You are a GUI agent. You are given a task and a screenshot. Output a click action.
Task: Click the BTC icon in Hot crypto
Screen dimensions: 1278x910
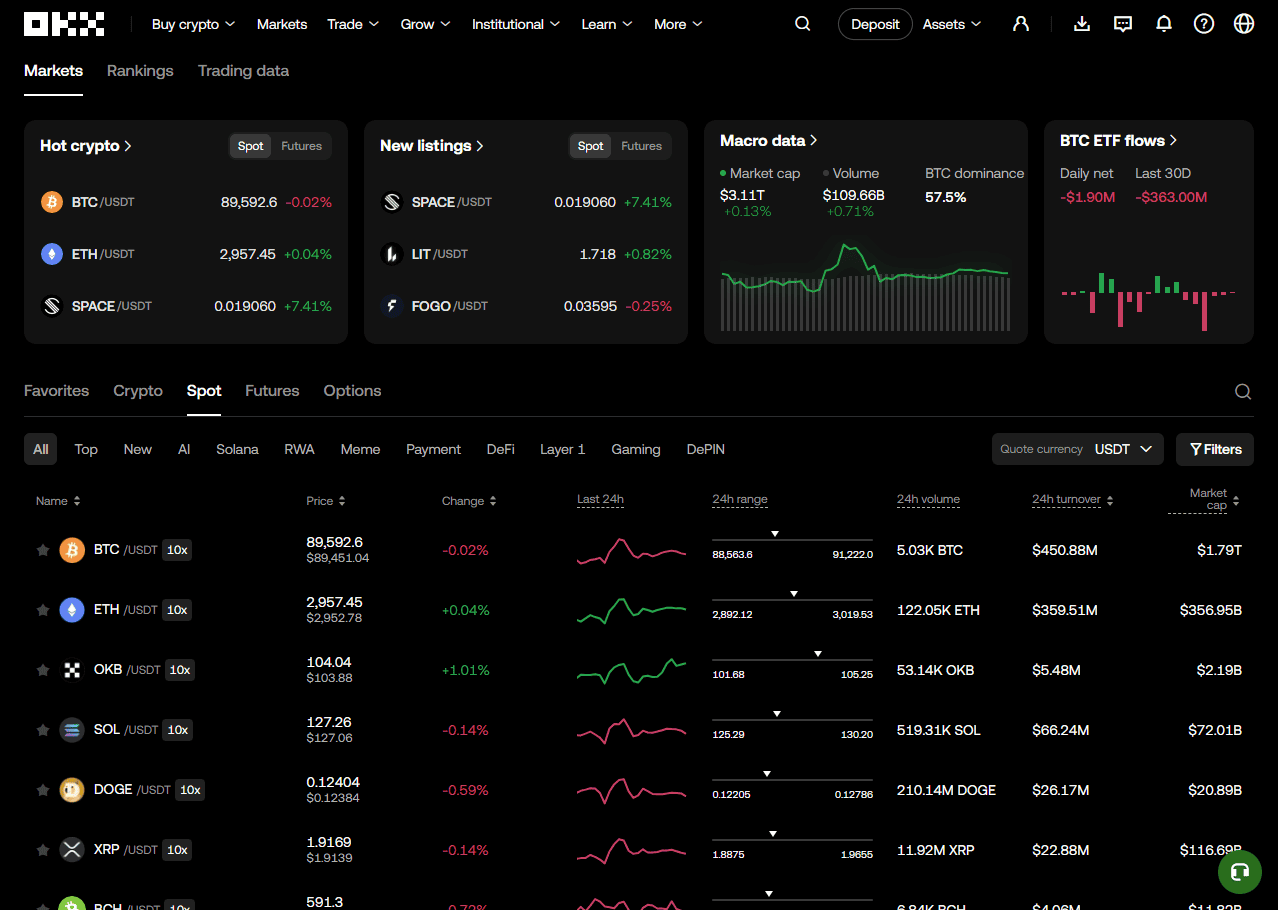(x=52, y=202)
